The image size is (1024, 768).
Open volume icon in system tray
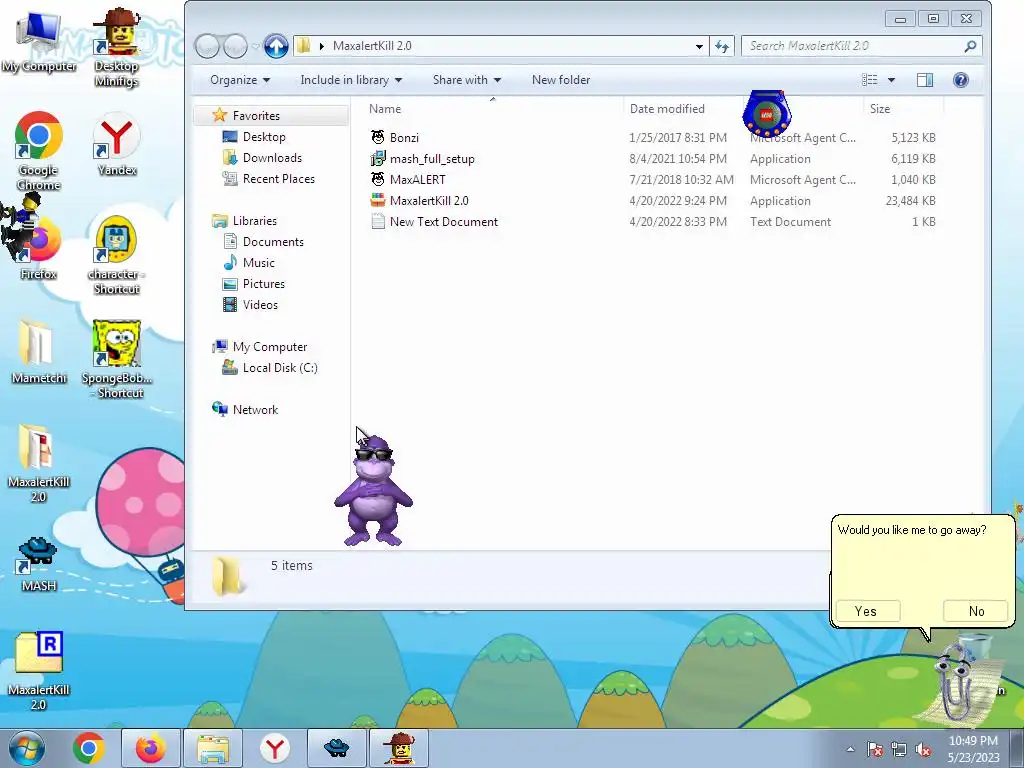pyautogui.click(x=923, y=750)
